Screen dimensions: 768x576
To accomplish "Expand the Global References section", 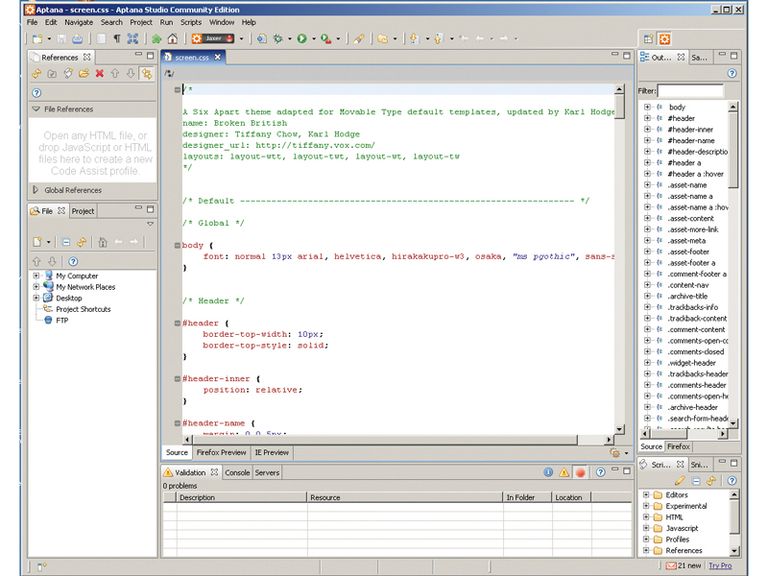I will click(x=35, y=190).
